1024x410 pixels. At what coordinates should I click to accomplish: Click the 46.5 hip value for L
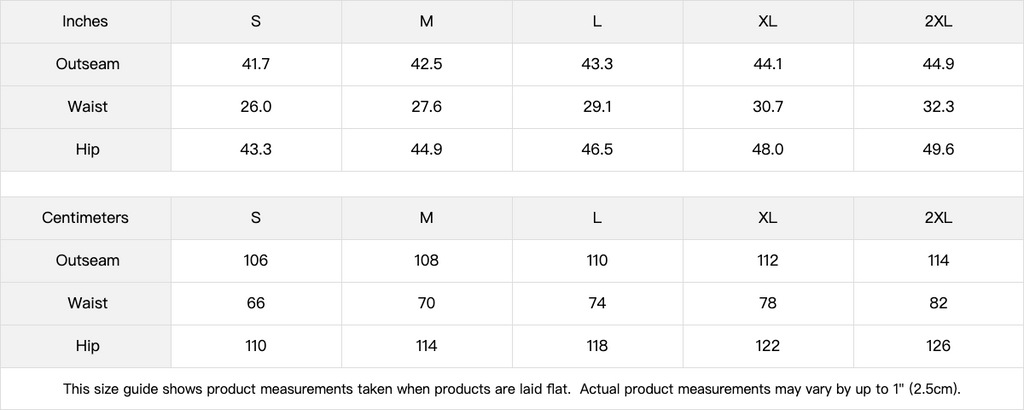(x=597, y=149)
